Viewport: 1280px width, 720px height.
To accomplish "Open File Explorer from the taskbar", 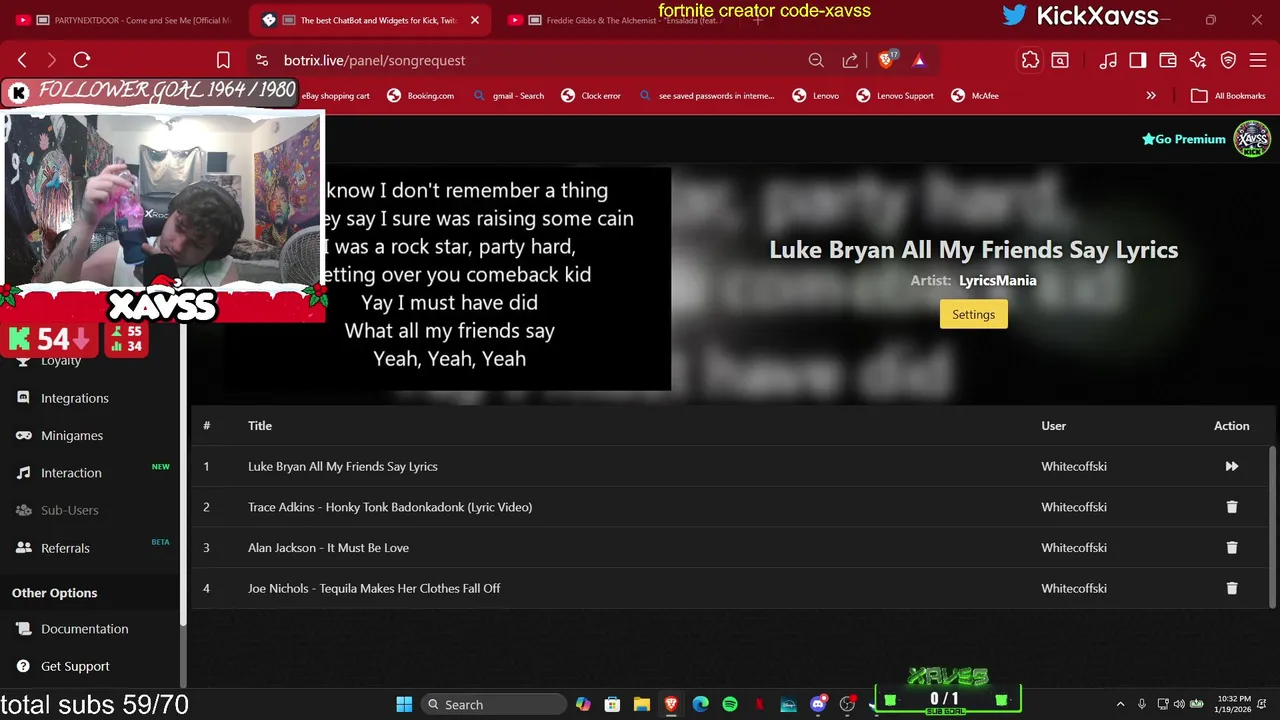I will [642, 704].
